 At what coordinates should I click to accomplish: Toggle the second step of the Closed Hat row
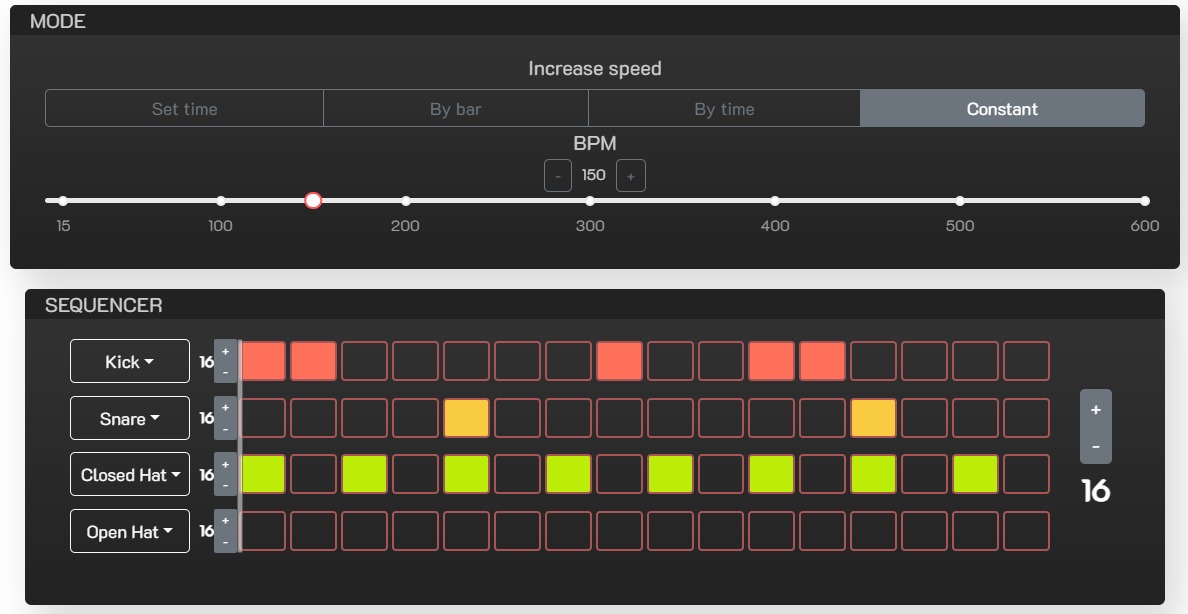tap(313, 474)
